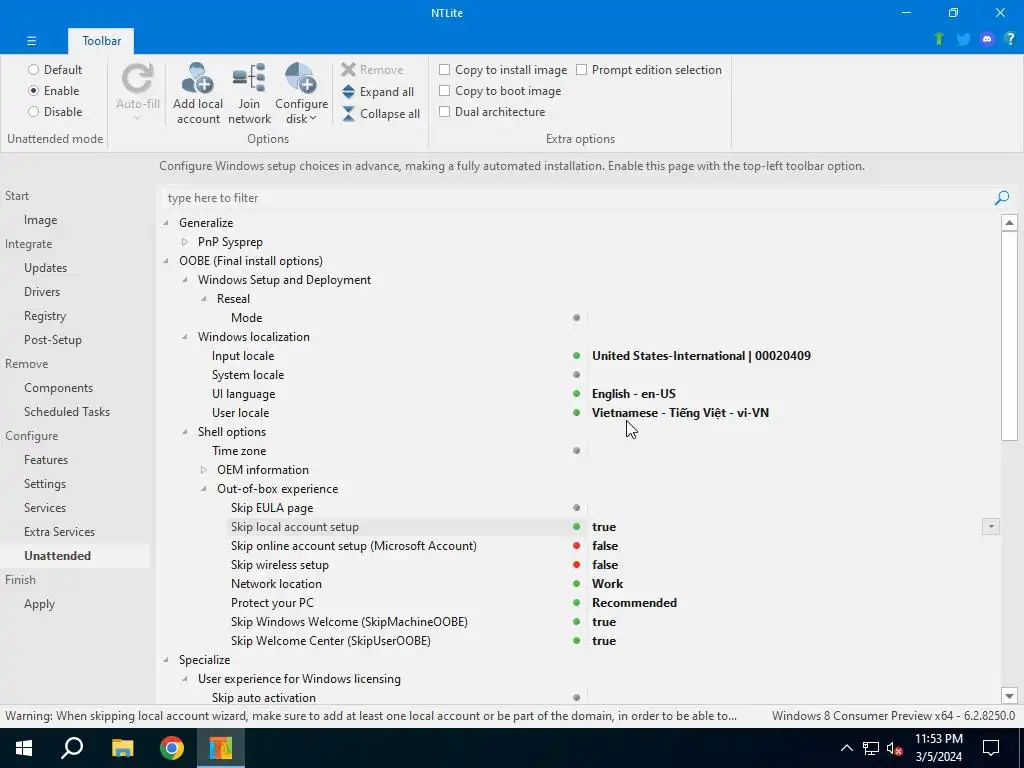The width and height of the screenshot is (1024, 768).
Task: Collapse the Generalize tree node
Action: pyautogui.click(x=166, y=223)
